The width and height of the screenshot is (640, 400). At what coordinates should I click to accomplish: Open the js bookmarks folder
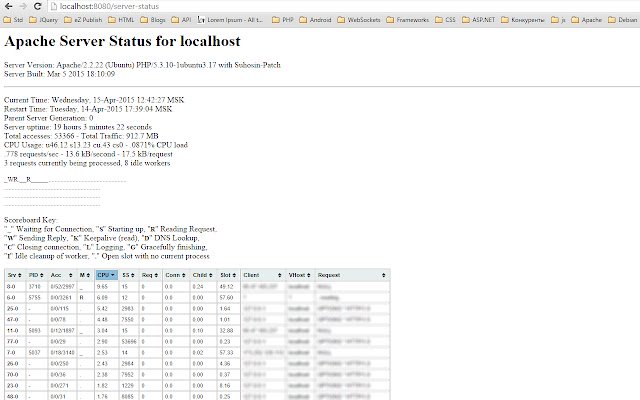tap(558, 20)
